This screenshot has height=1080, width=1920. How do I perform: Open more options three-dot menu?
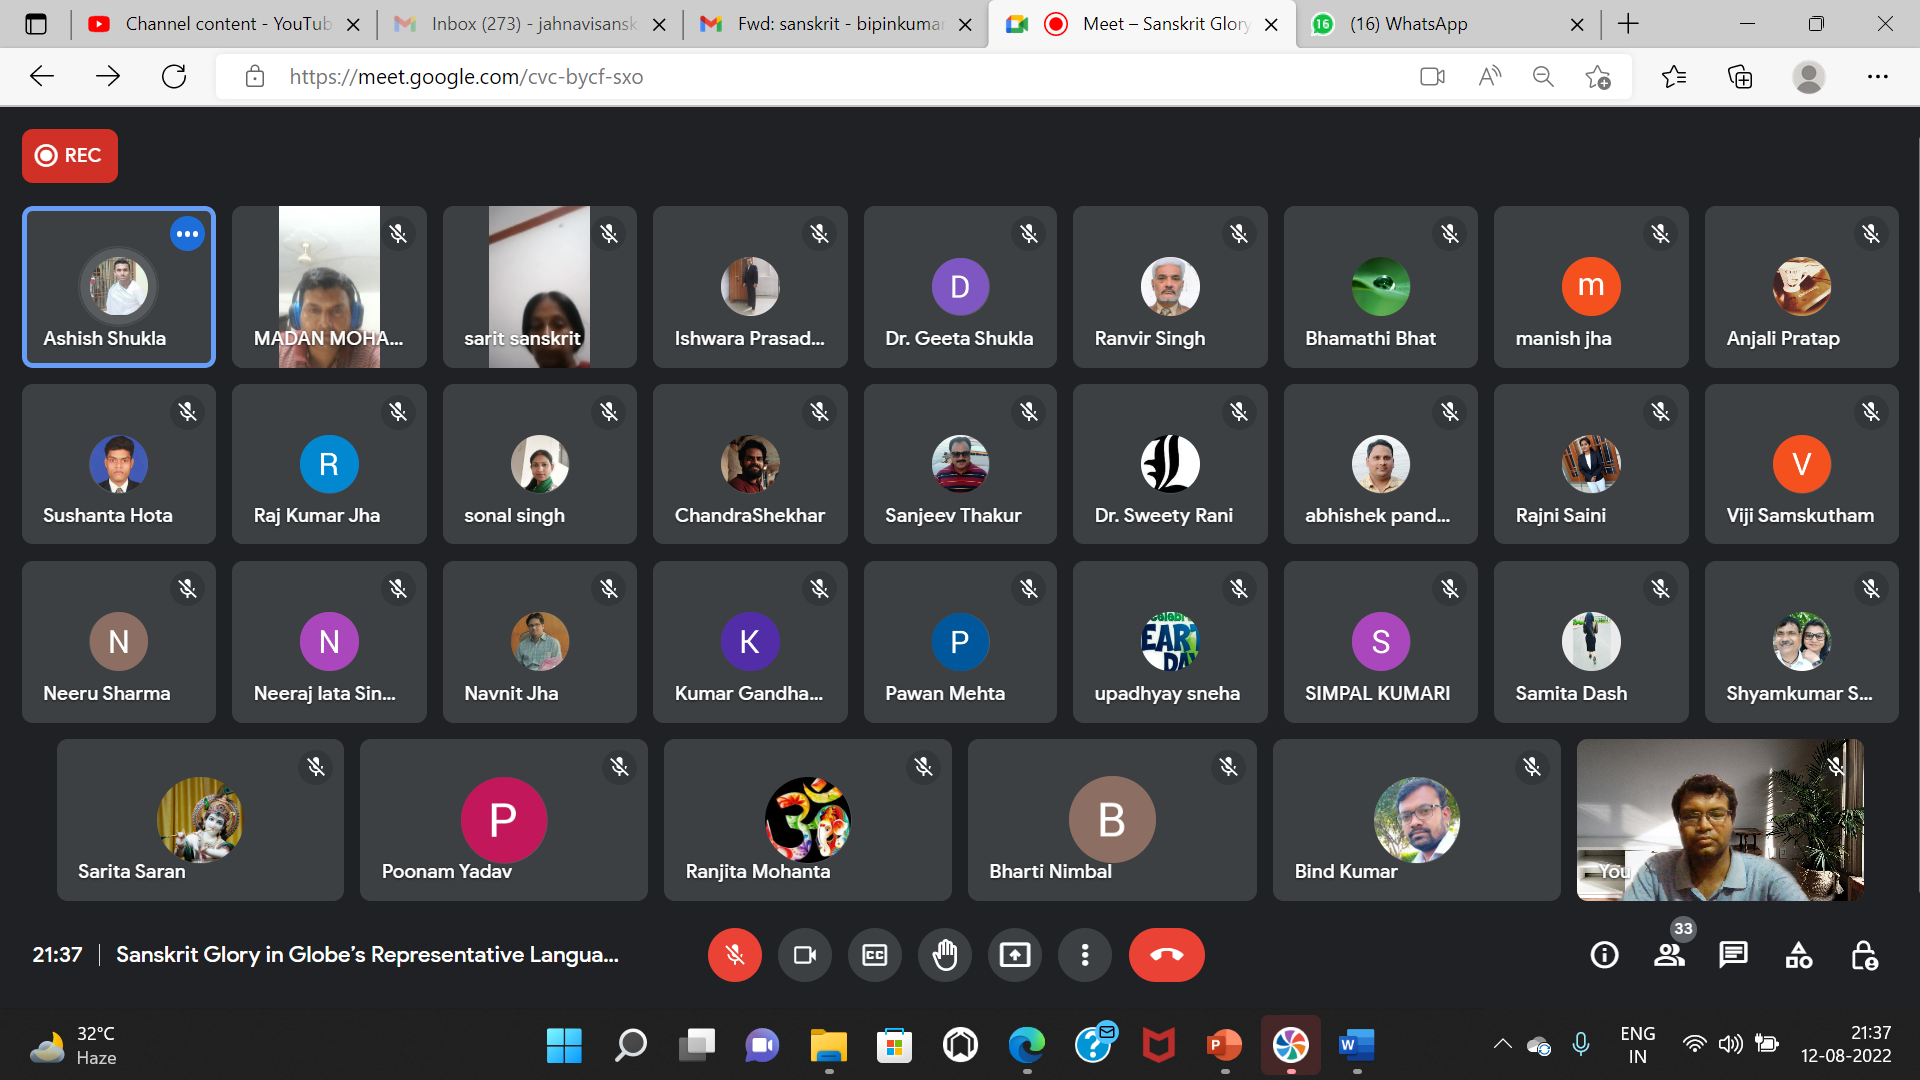(1084, 955)
